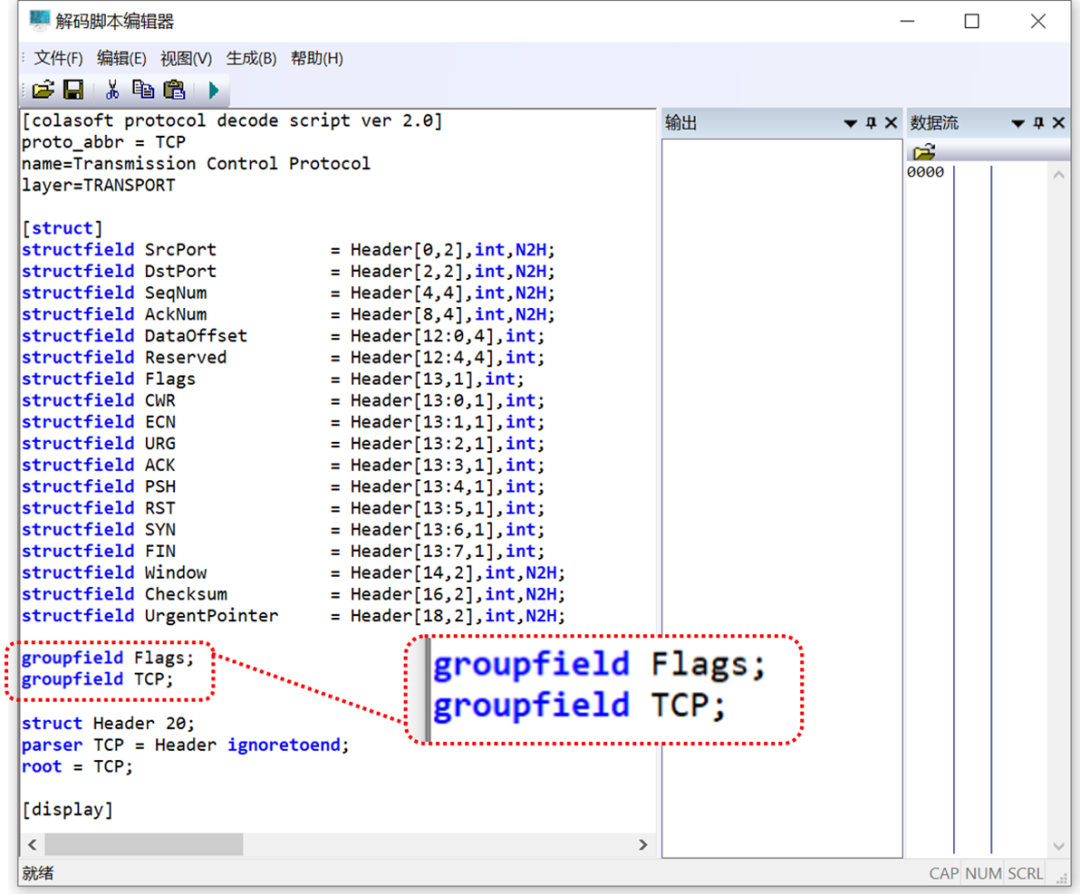
Task: Click the app icon in the title bar
Action: coord(39,21)
